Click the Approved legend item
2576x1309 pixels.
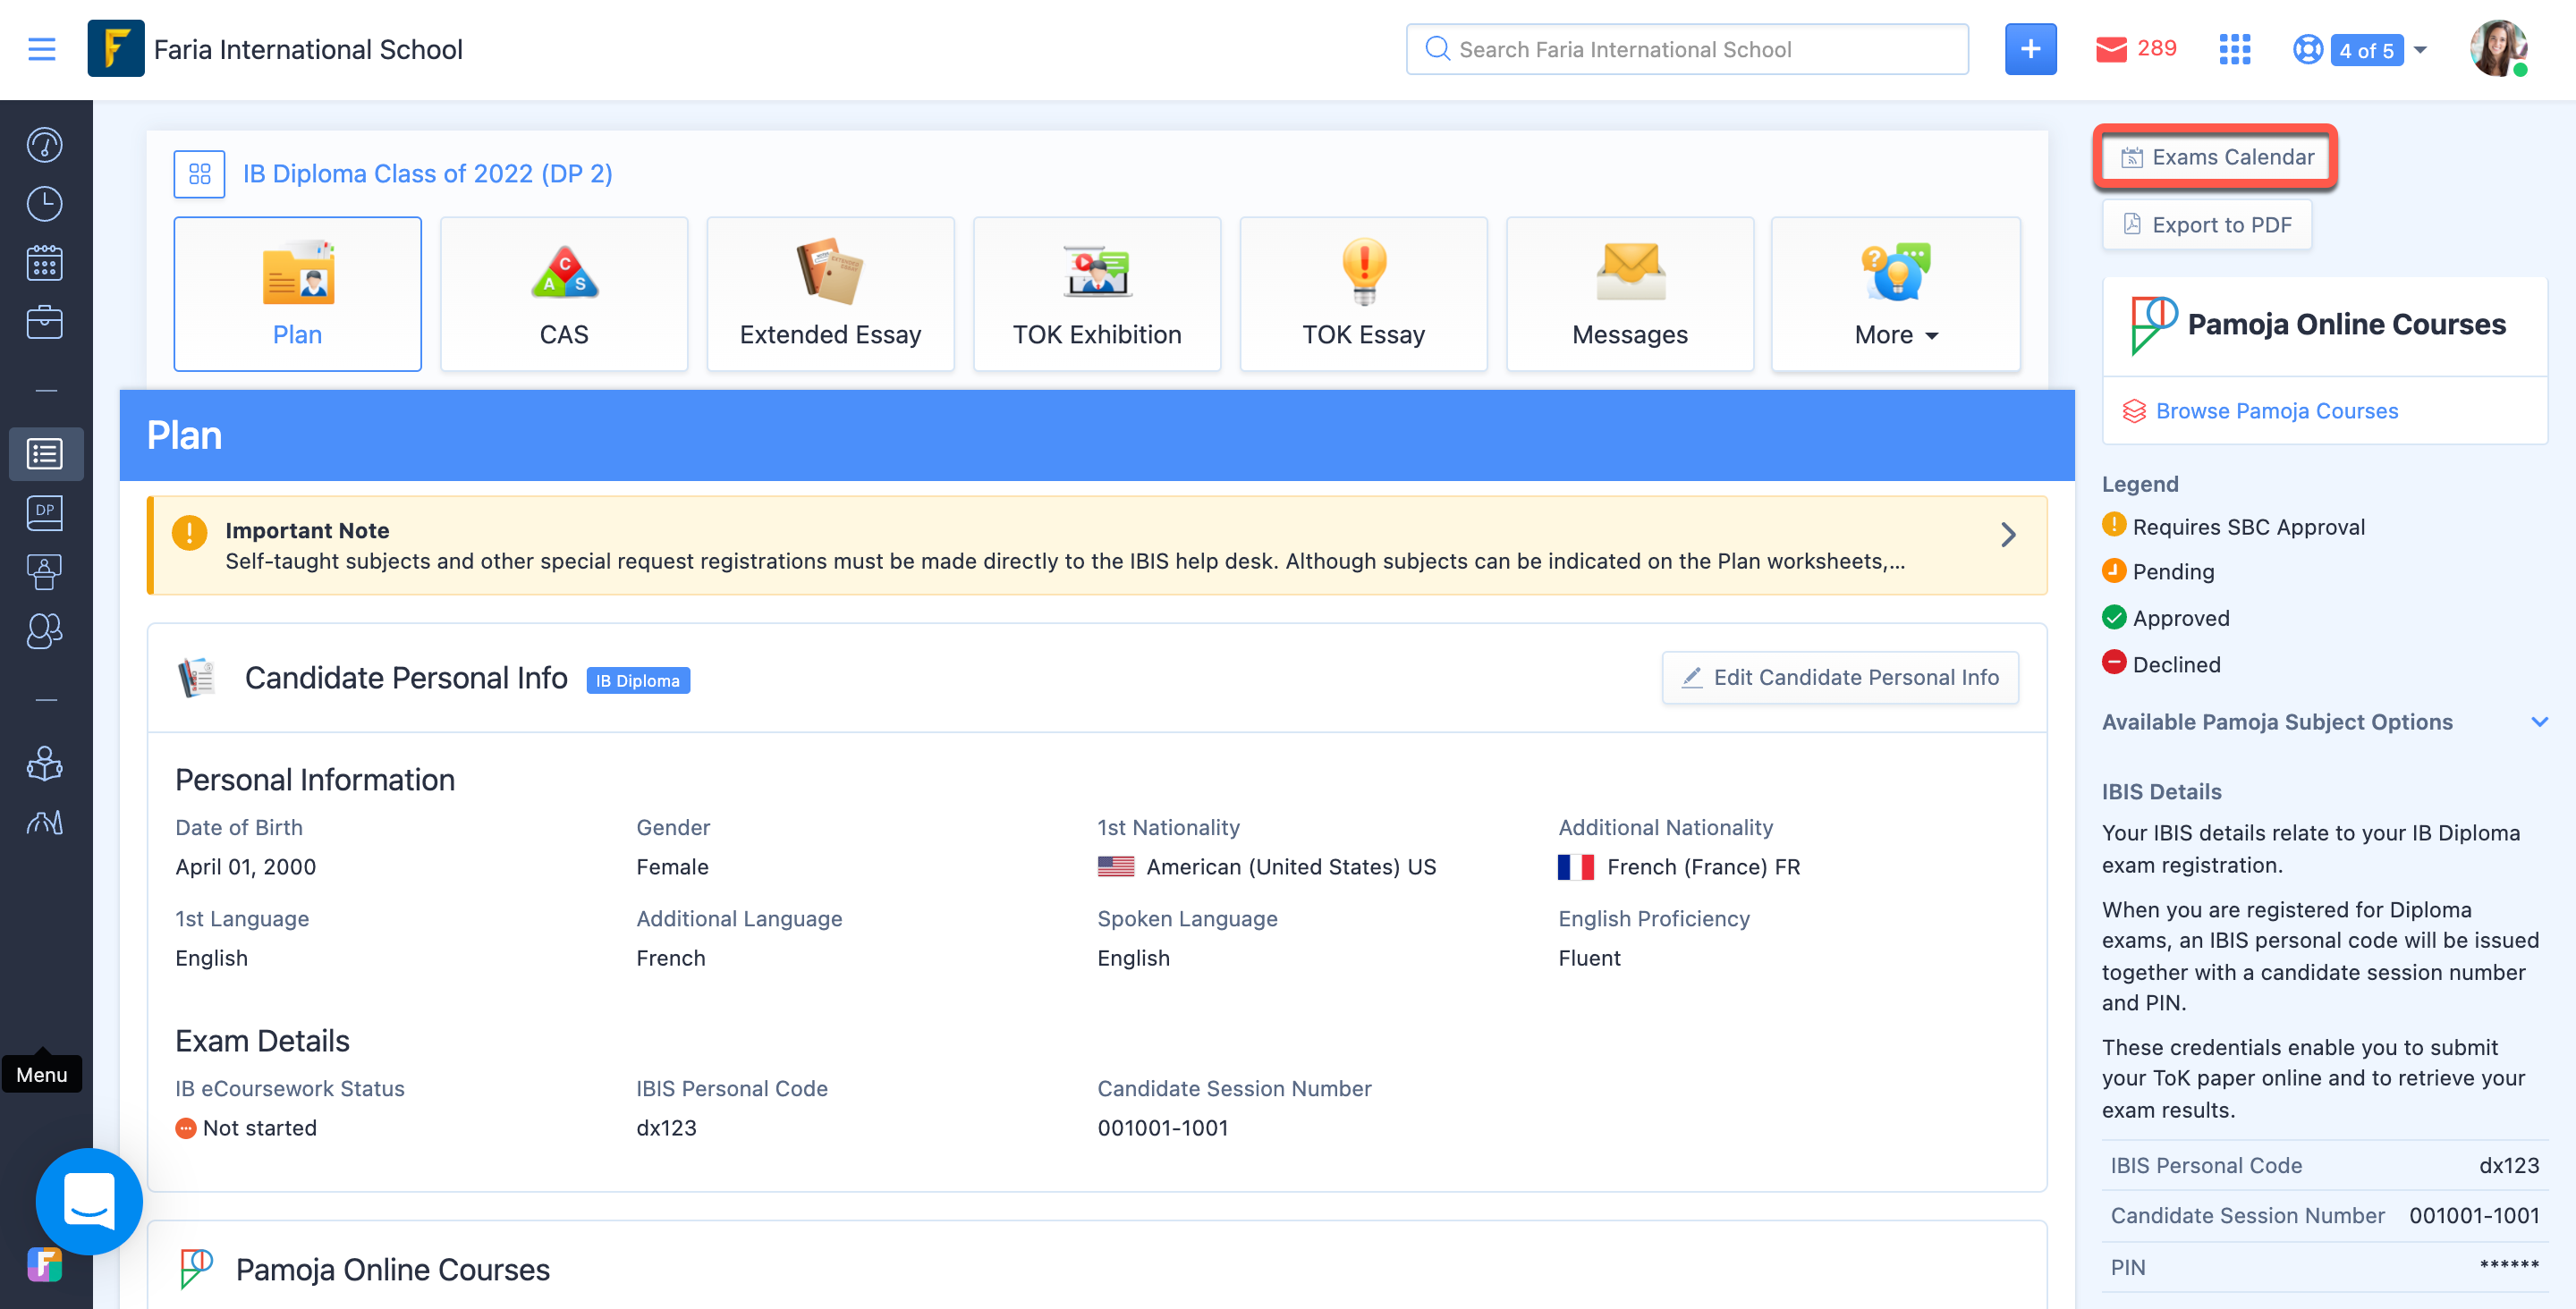point(2165,618)
